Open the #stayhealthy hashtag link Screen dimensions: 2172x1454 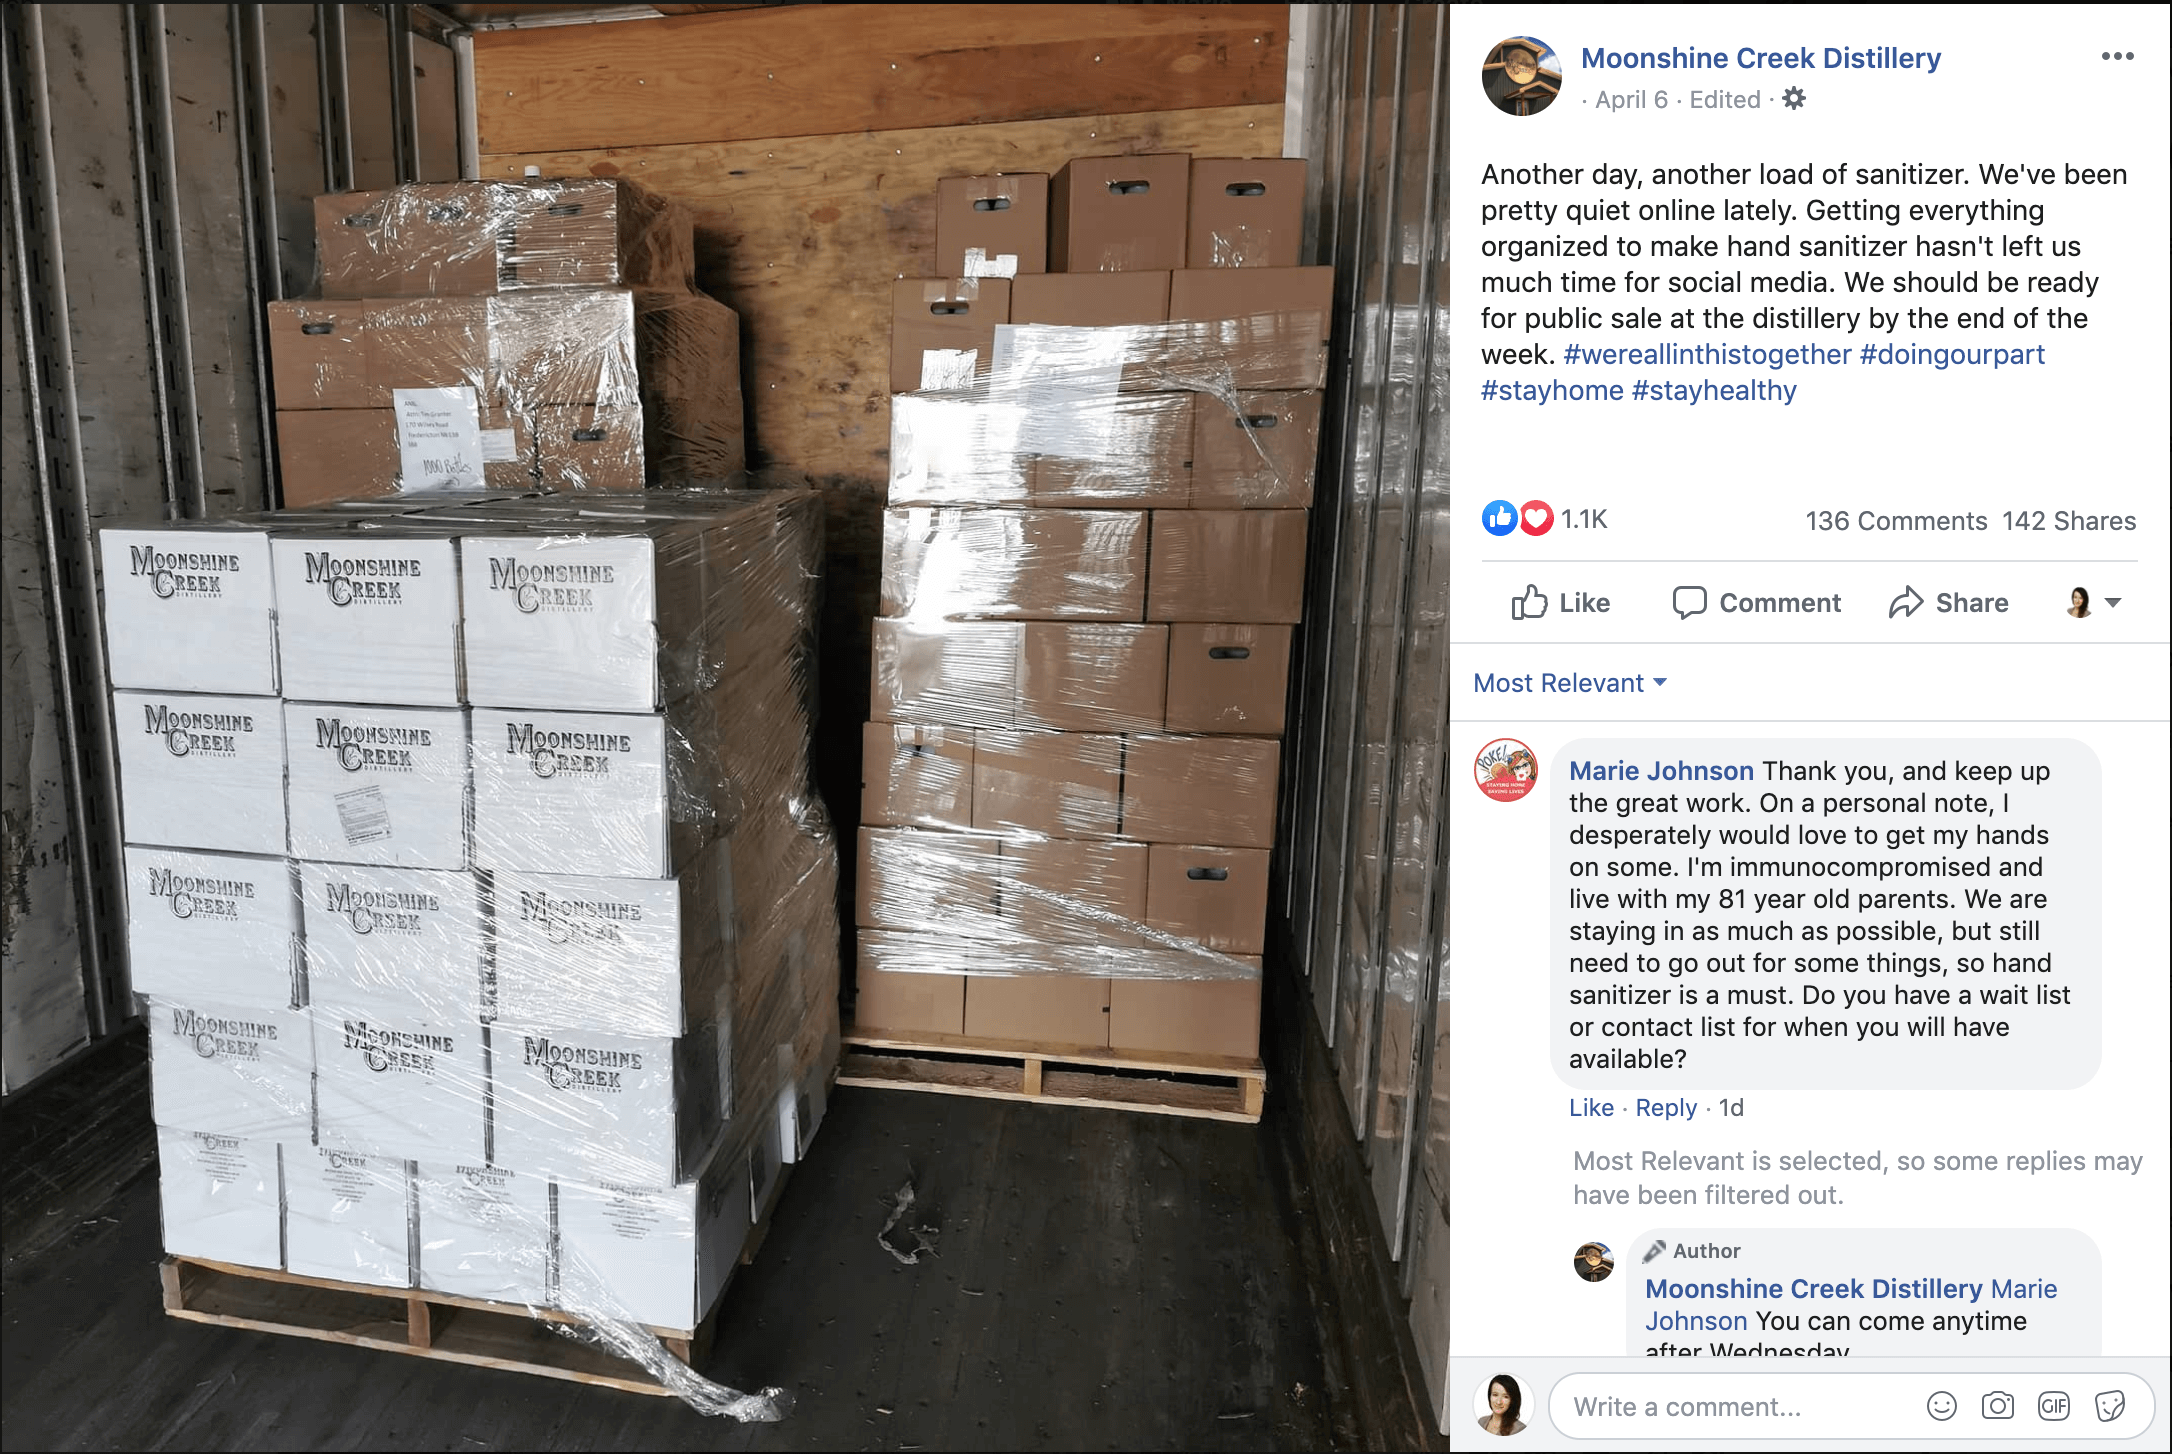coord(1714,390)
